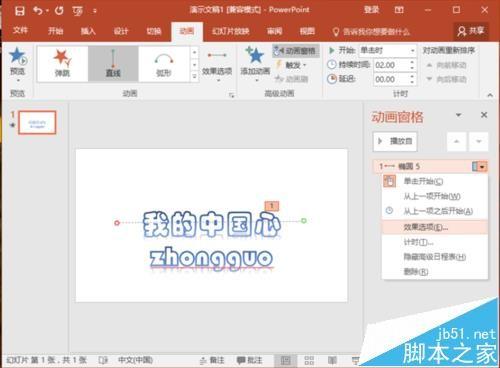Open the 效果选项 ribbon dropdown

217,66
